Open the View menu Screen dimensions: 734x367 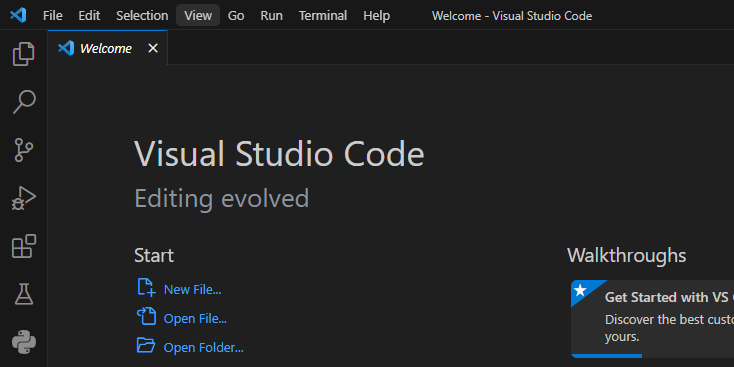[x=198, y=15]
